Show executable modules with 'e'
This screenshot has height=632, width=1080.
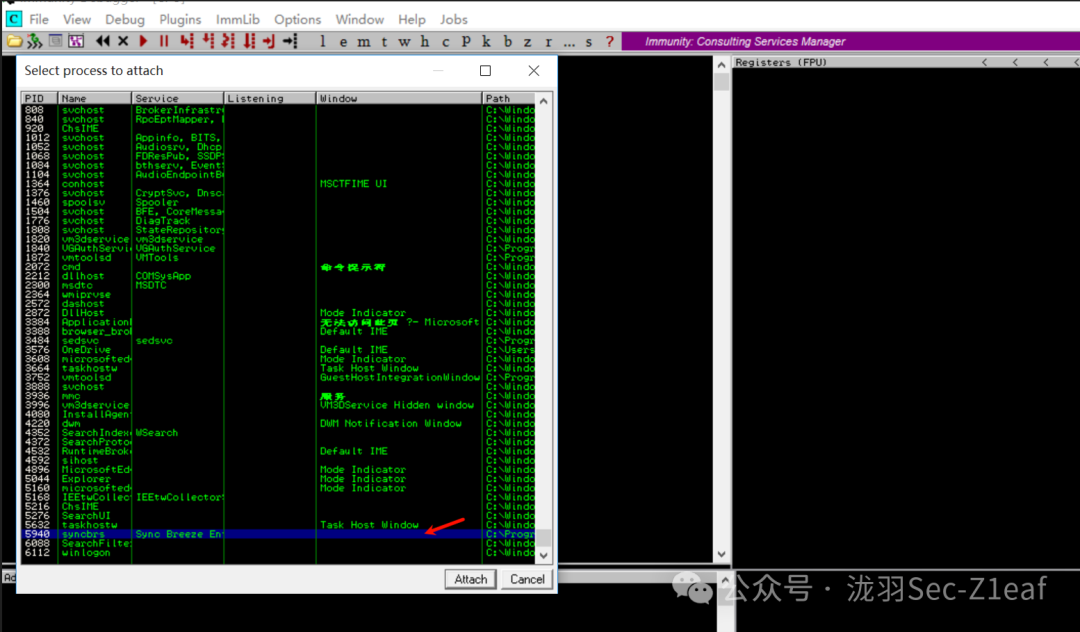(x=343, y=41)
